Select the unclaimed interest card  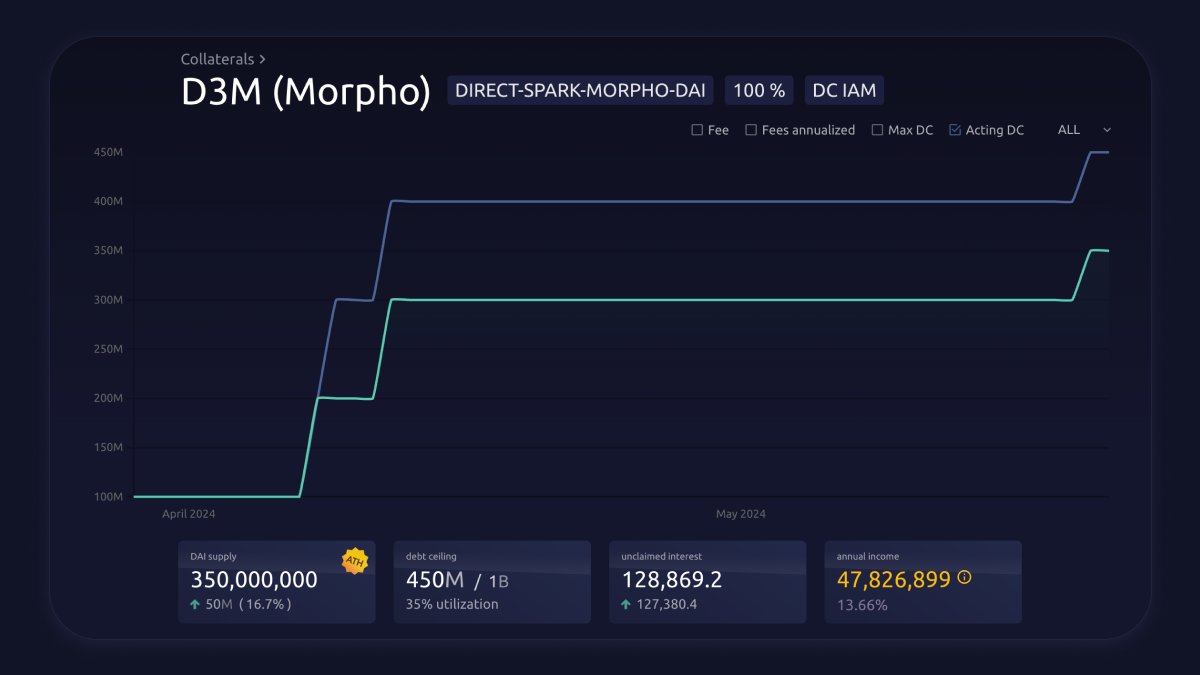coord(708,582)
